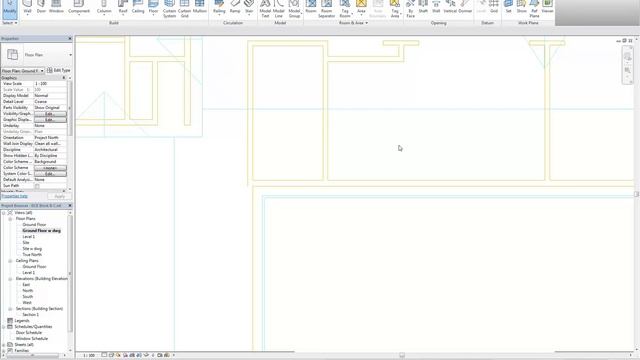Activate the Ceiling tool
Viewport: 640px width, 360px height.
point(138,7)
